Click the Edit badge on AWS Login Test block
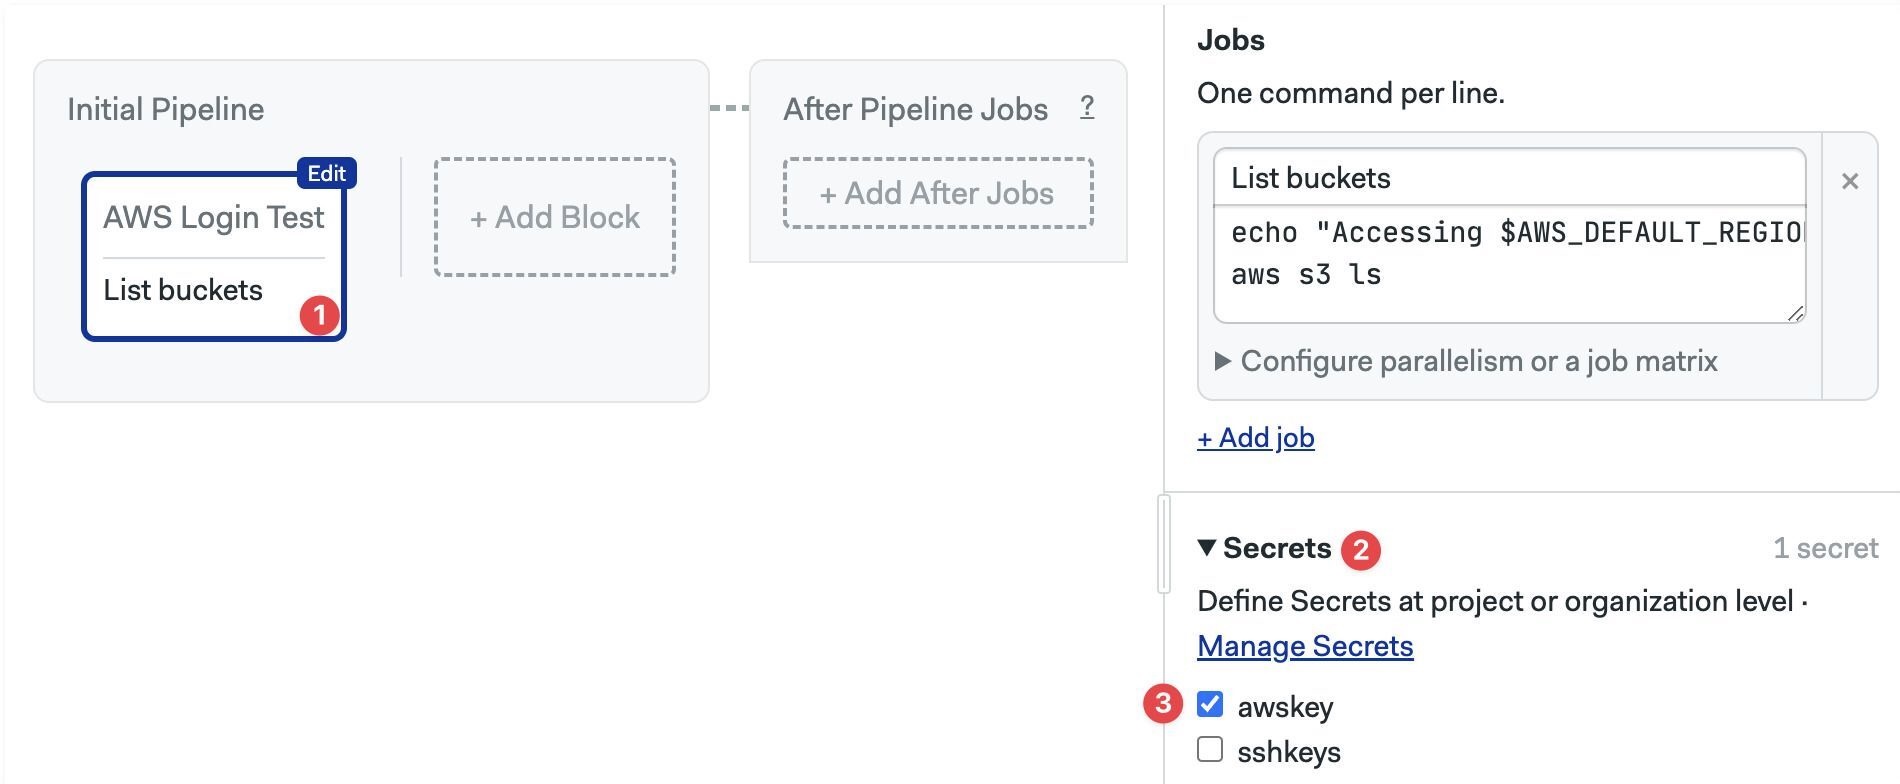Image resolution: width=1900 pixels, height=784 pixels. pos(327,173)
